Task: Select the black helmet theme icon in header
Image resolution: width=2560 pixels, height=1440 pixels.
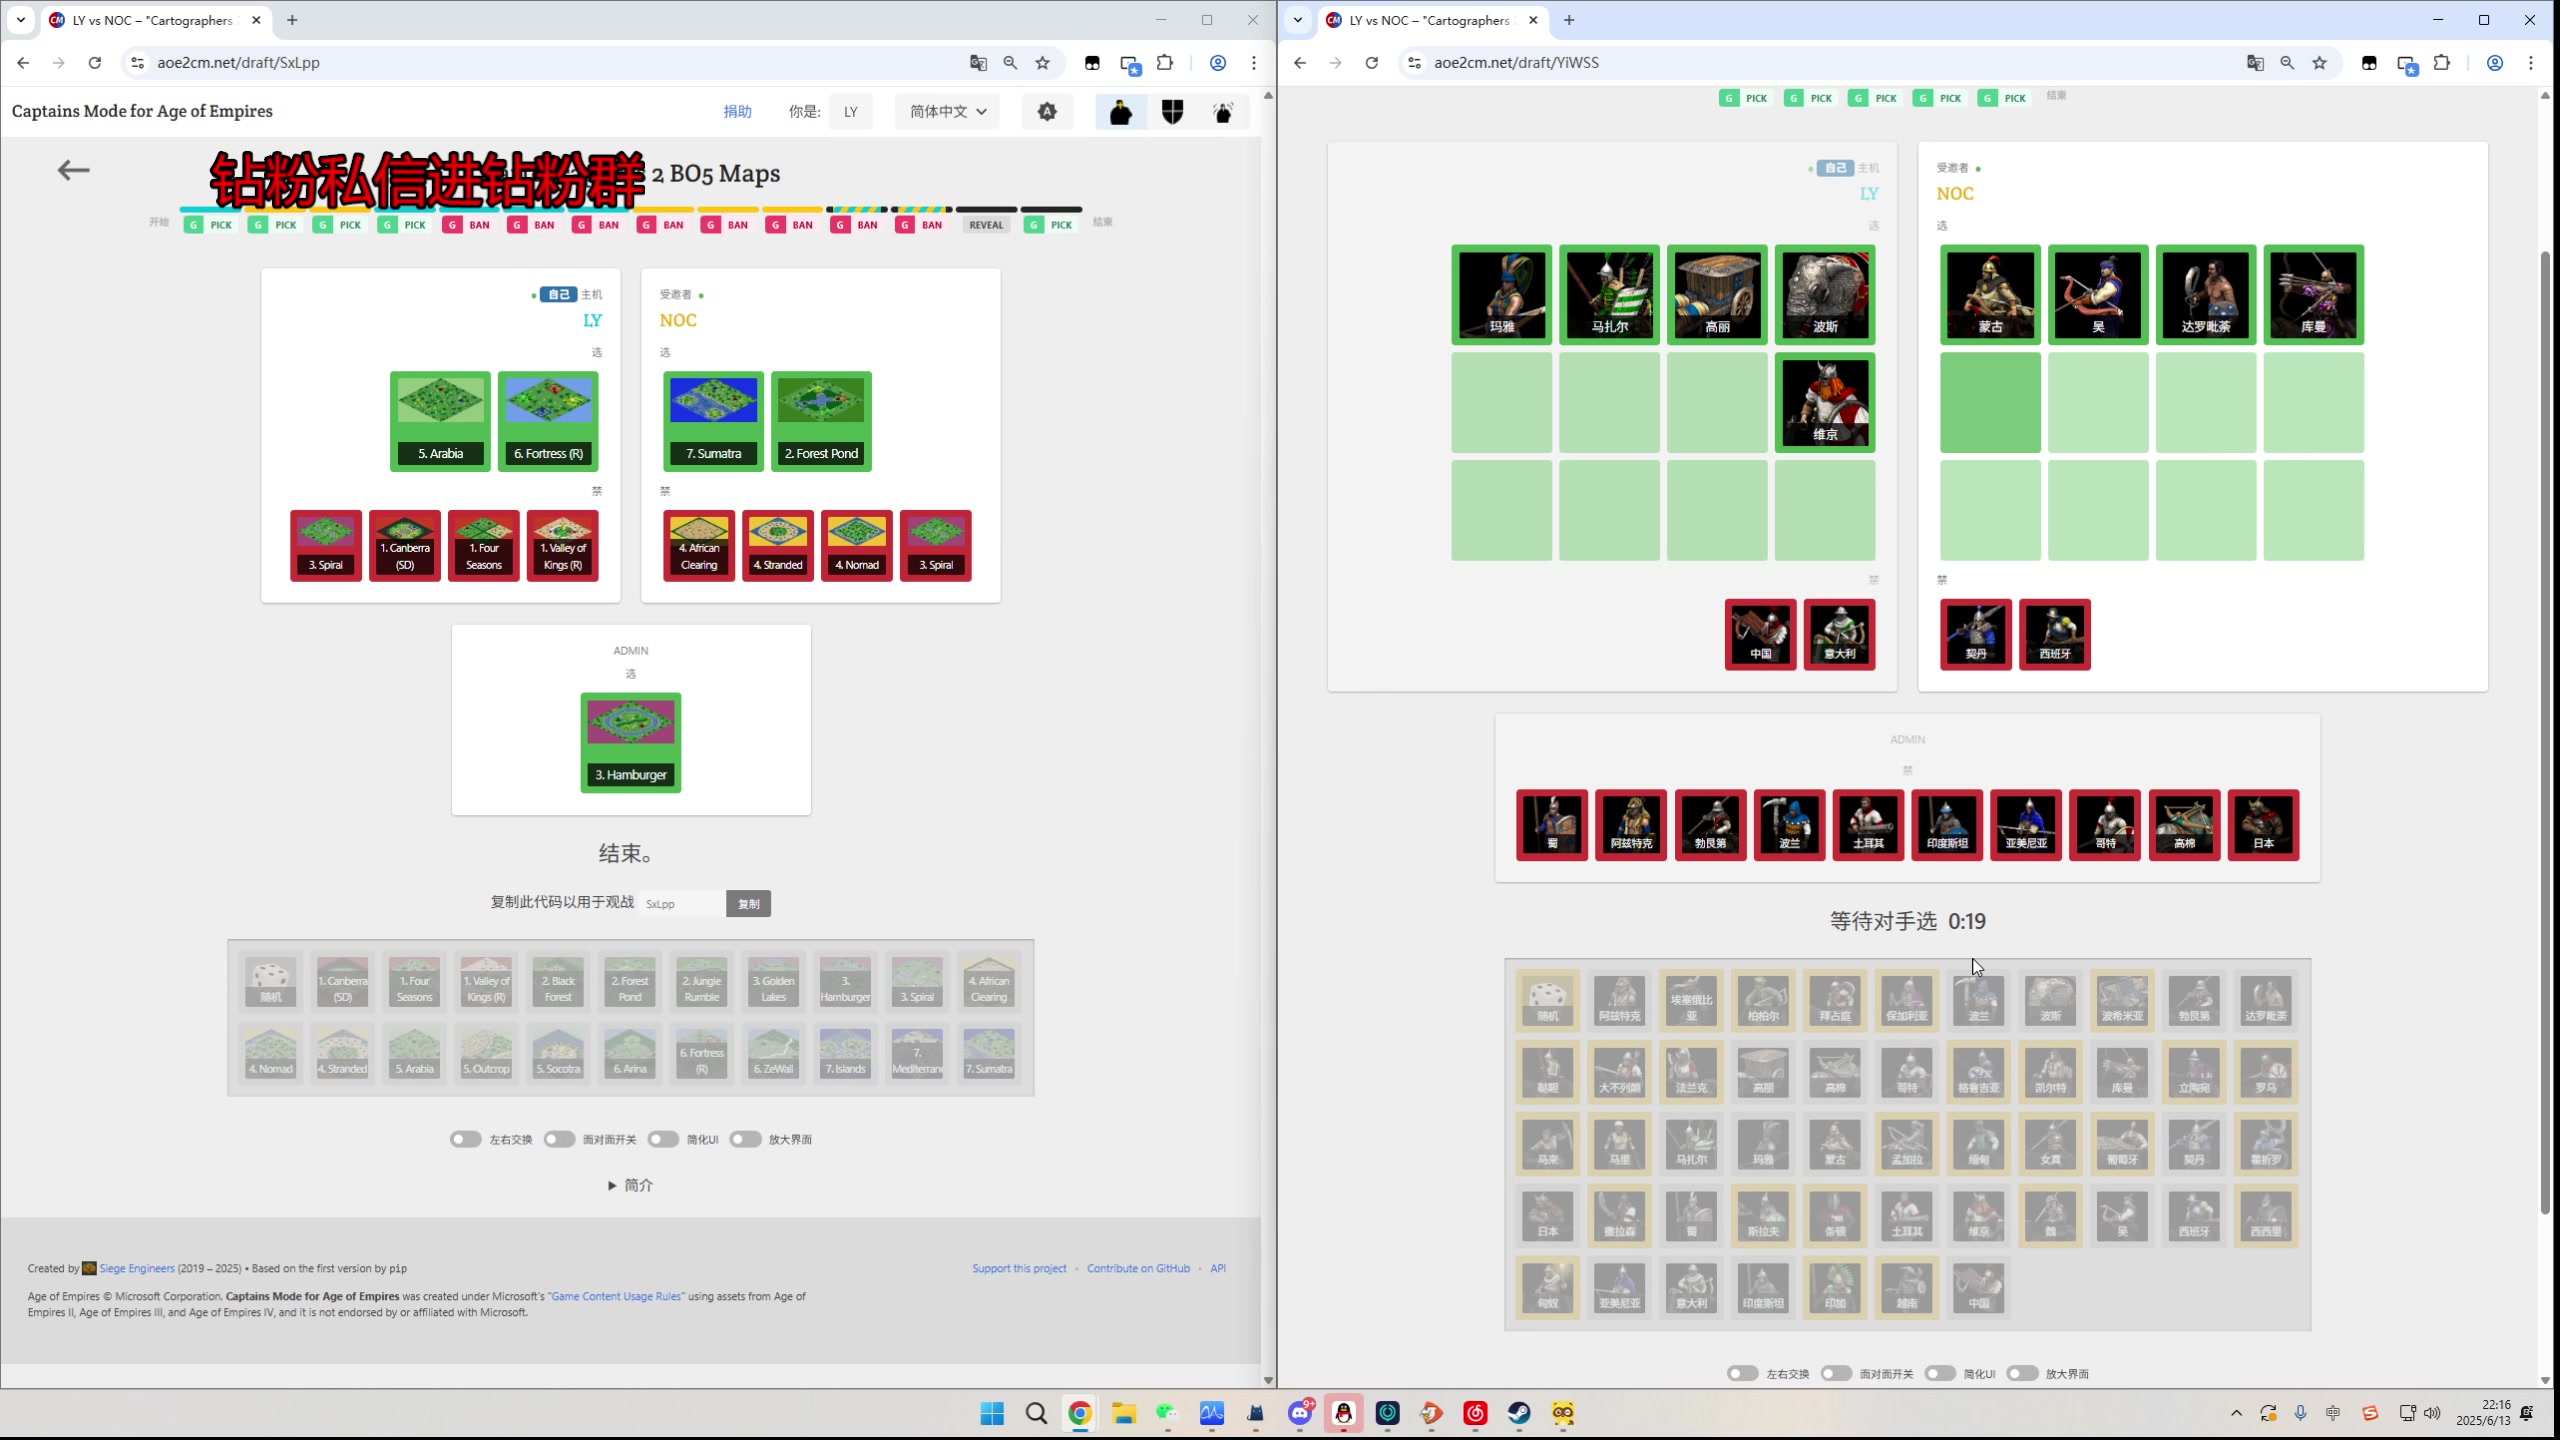Action: pyautogui.click(x=1121, y=112)
